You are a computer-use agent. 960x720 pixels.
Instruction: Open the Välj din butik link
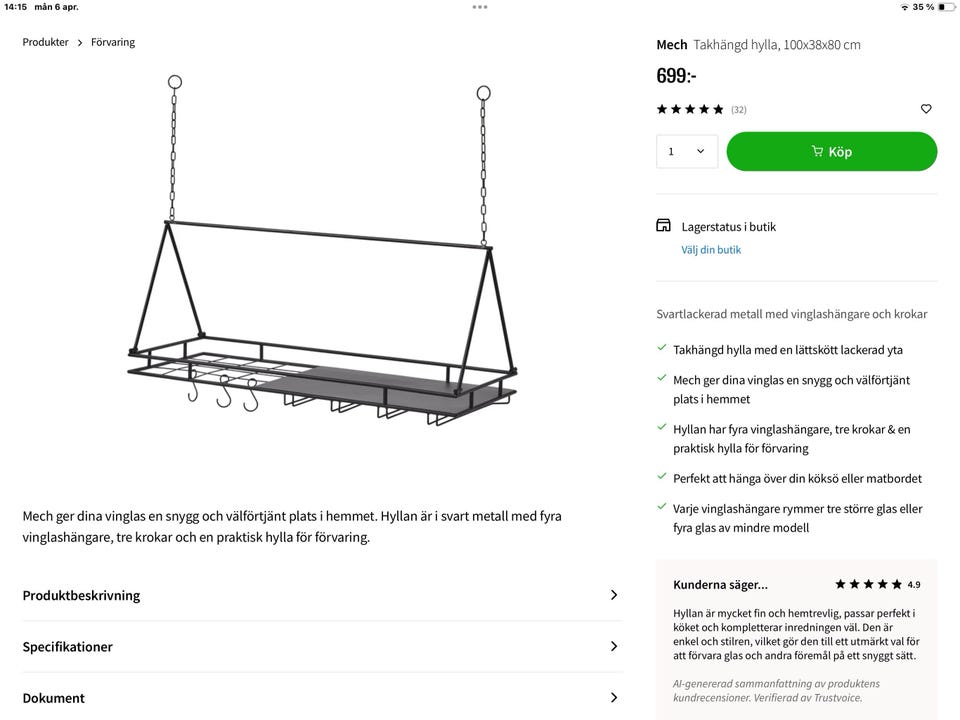coord(711,250)
